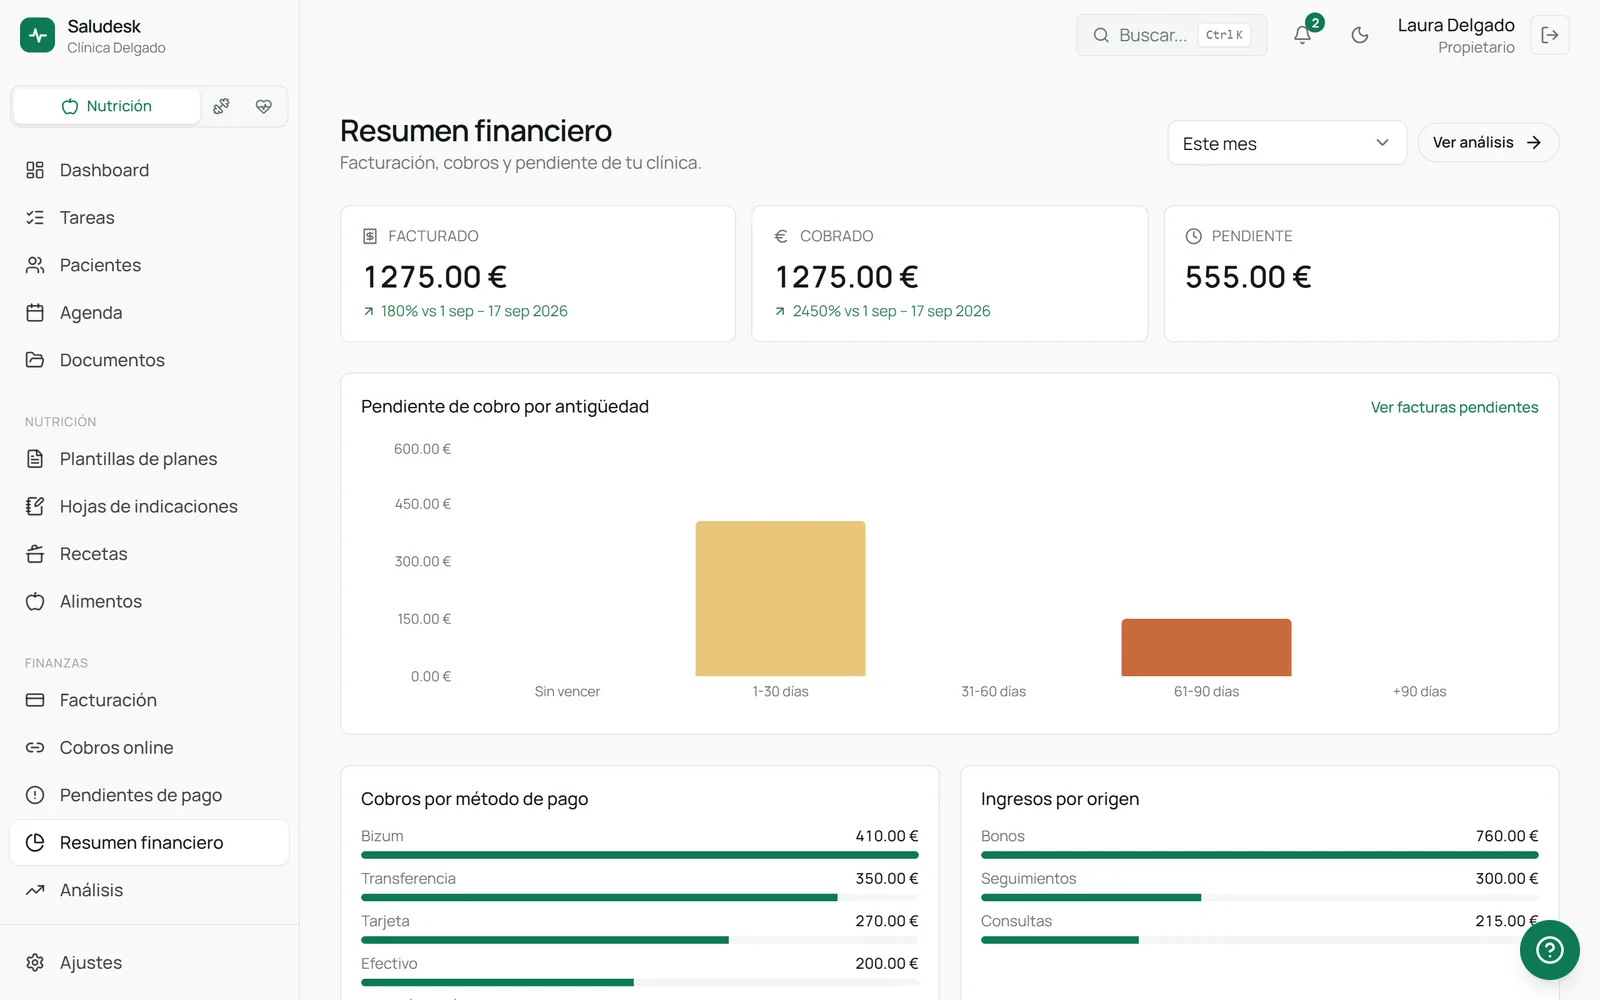Click the Facturado 1275.00 € amount
The height and width of the screenshot is (1000, 1600).
point(435,277)
